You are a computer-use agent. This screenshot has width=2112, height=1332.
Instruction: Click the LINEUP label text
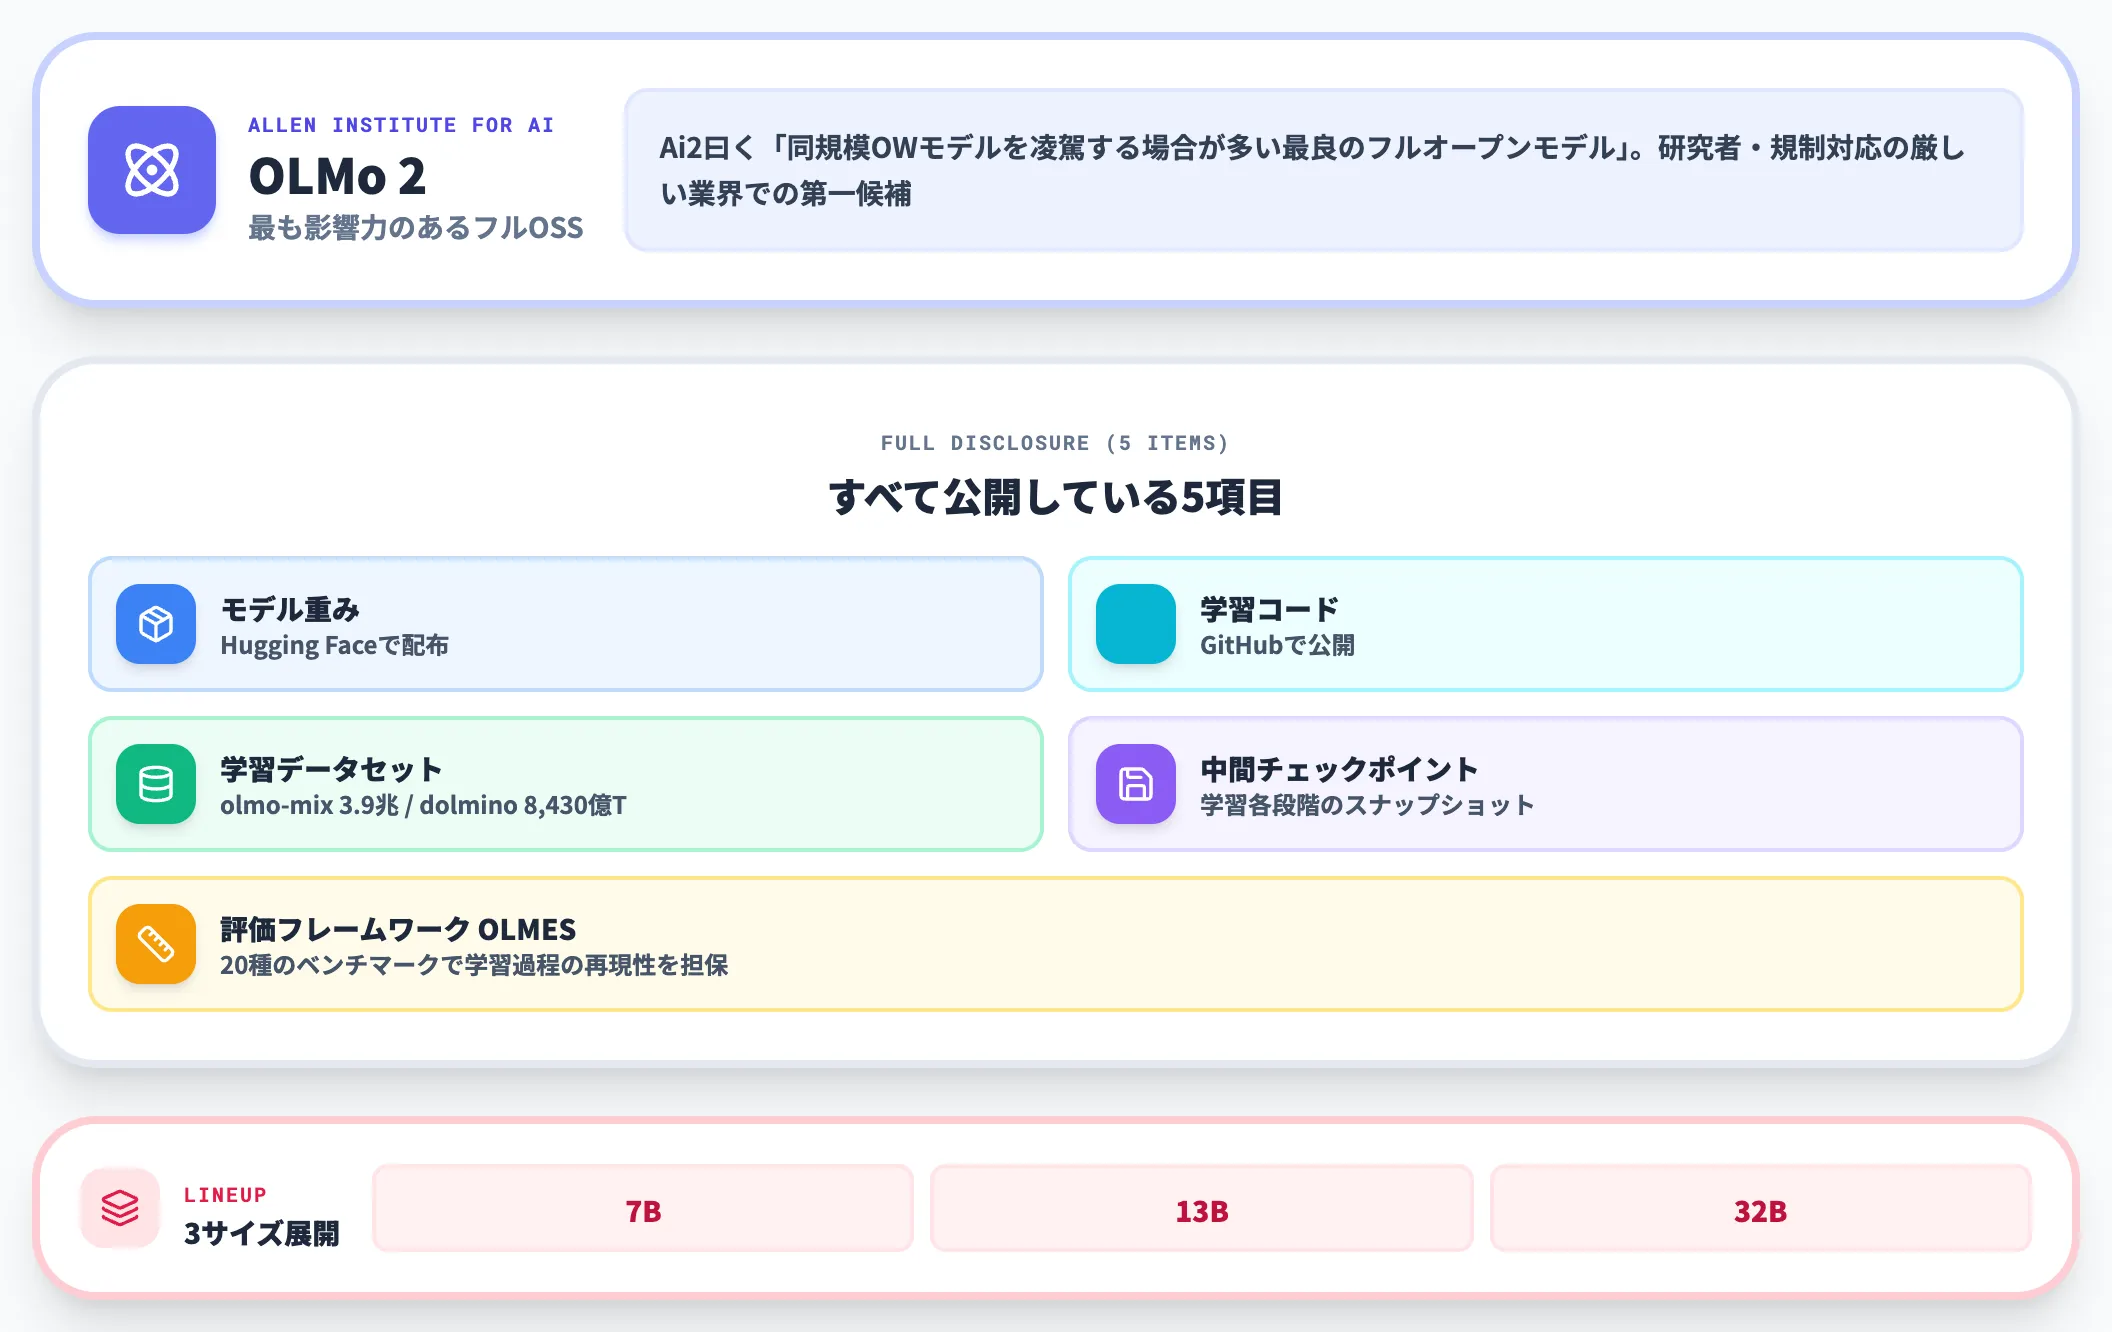pos(225,1195)
